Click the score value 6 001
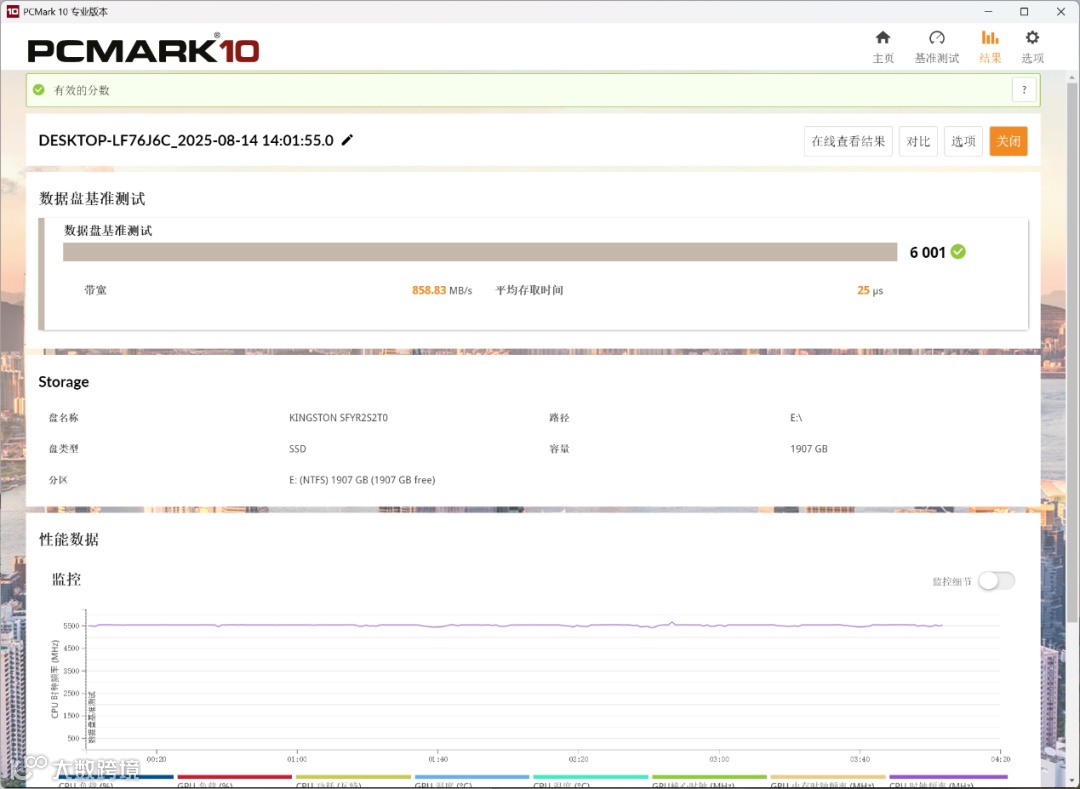1080x789 pixels. click(927, 253)
